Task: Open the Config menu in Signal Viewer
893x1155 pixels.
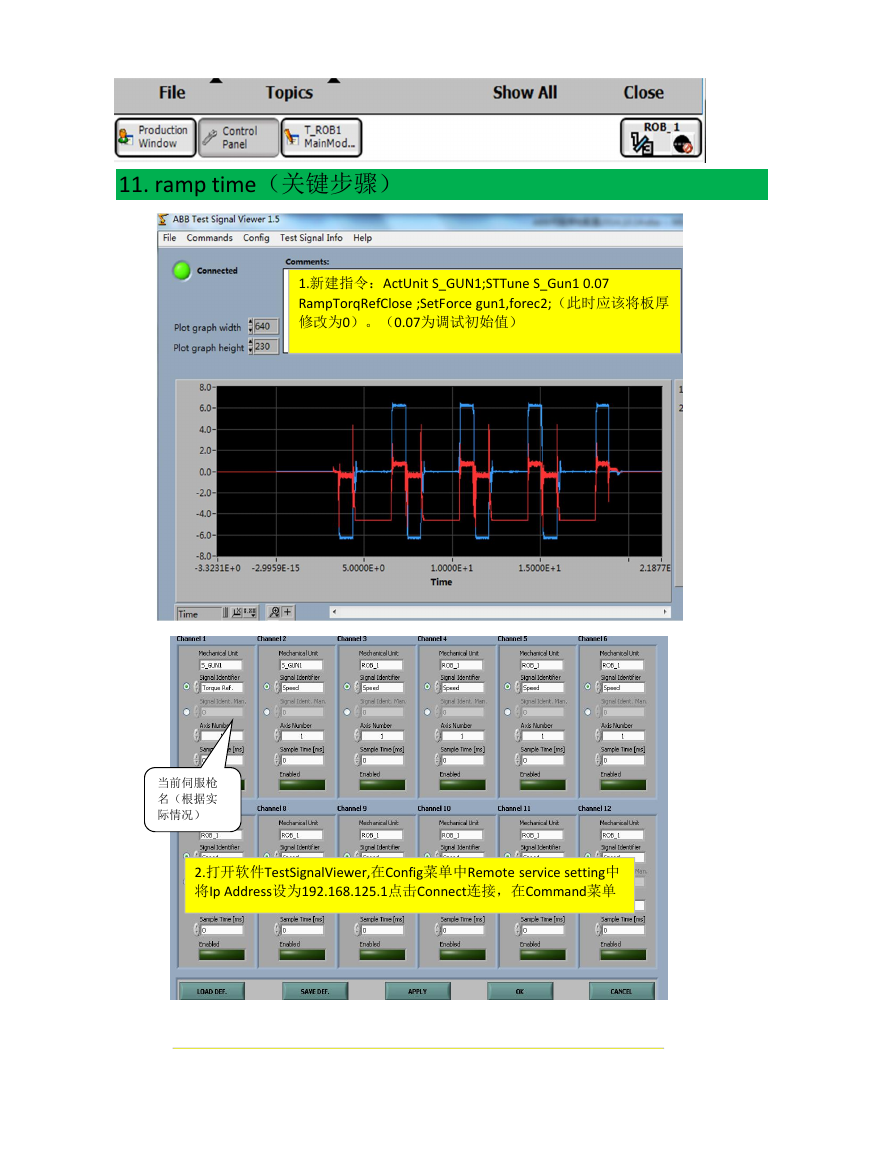Action: (256, 238)
